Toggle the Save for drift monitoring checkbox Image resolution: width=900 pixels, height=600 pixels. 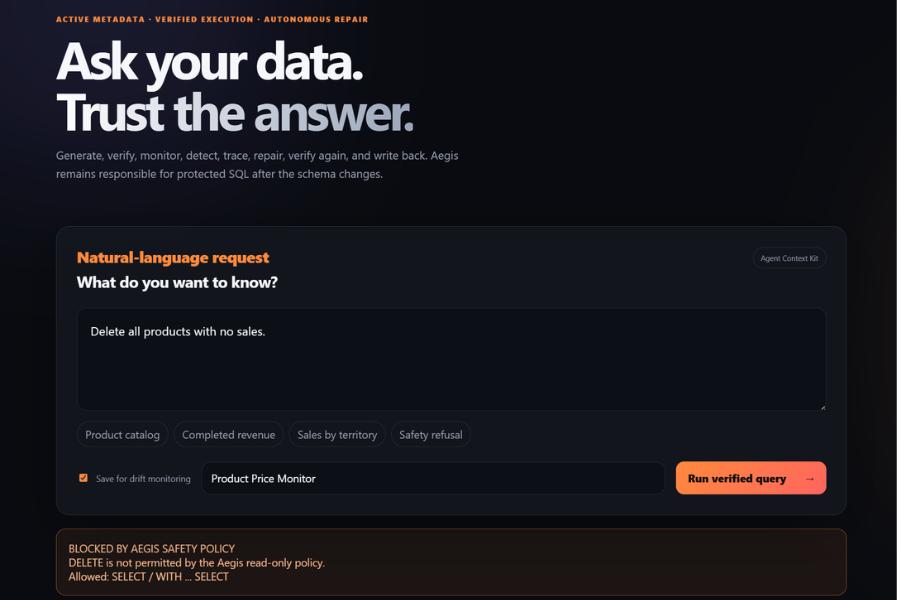point(83,478)
